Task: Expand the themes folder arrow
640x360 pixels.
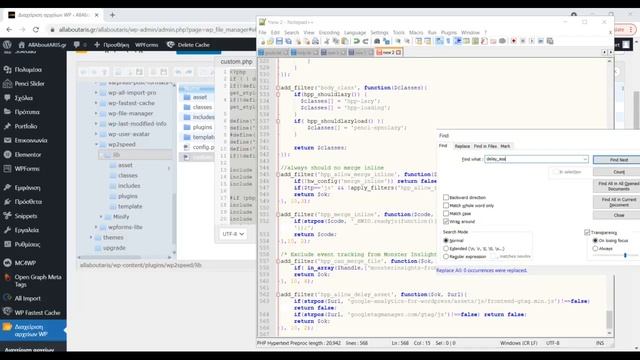Action: [91, 237]
